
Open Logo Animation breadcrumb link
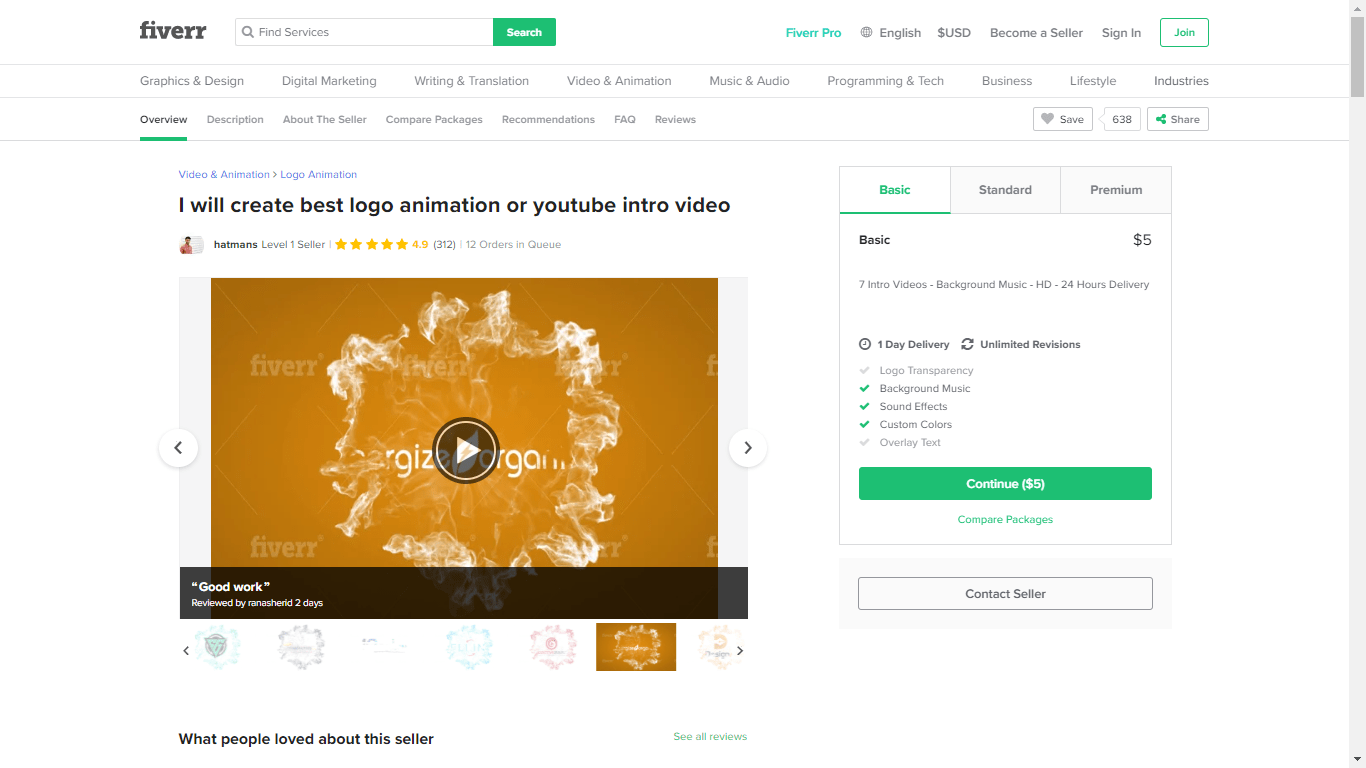tap(318, 174)
